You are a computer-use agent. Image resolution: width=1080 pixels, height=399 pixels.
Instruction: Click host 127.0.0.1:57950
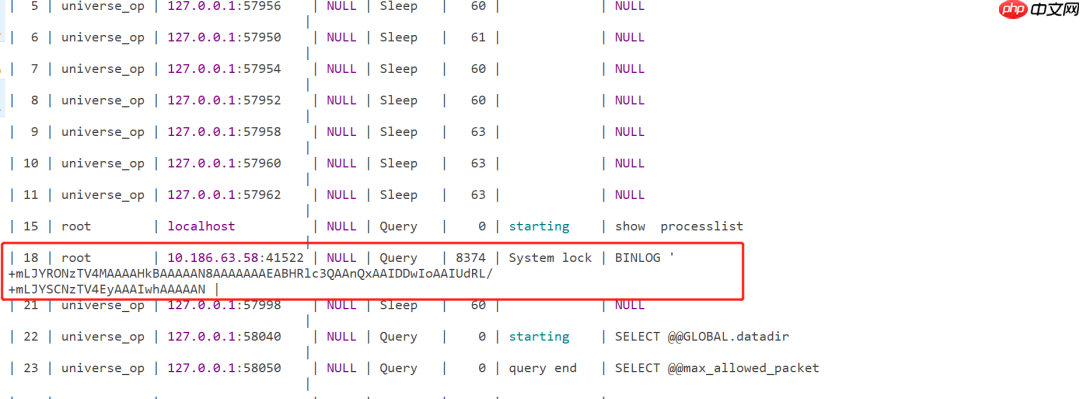(225, 37)
